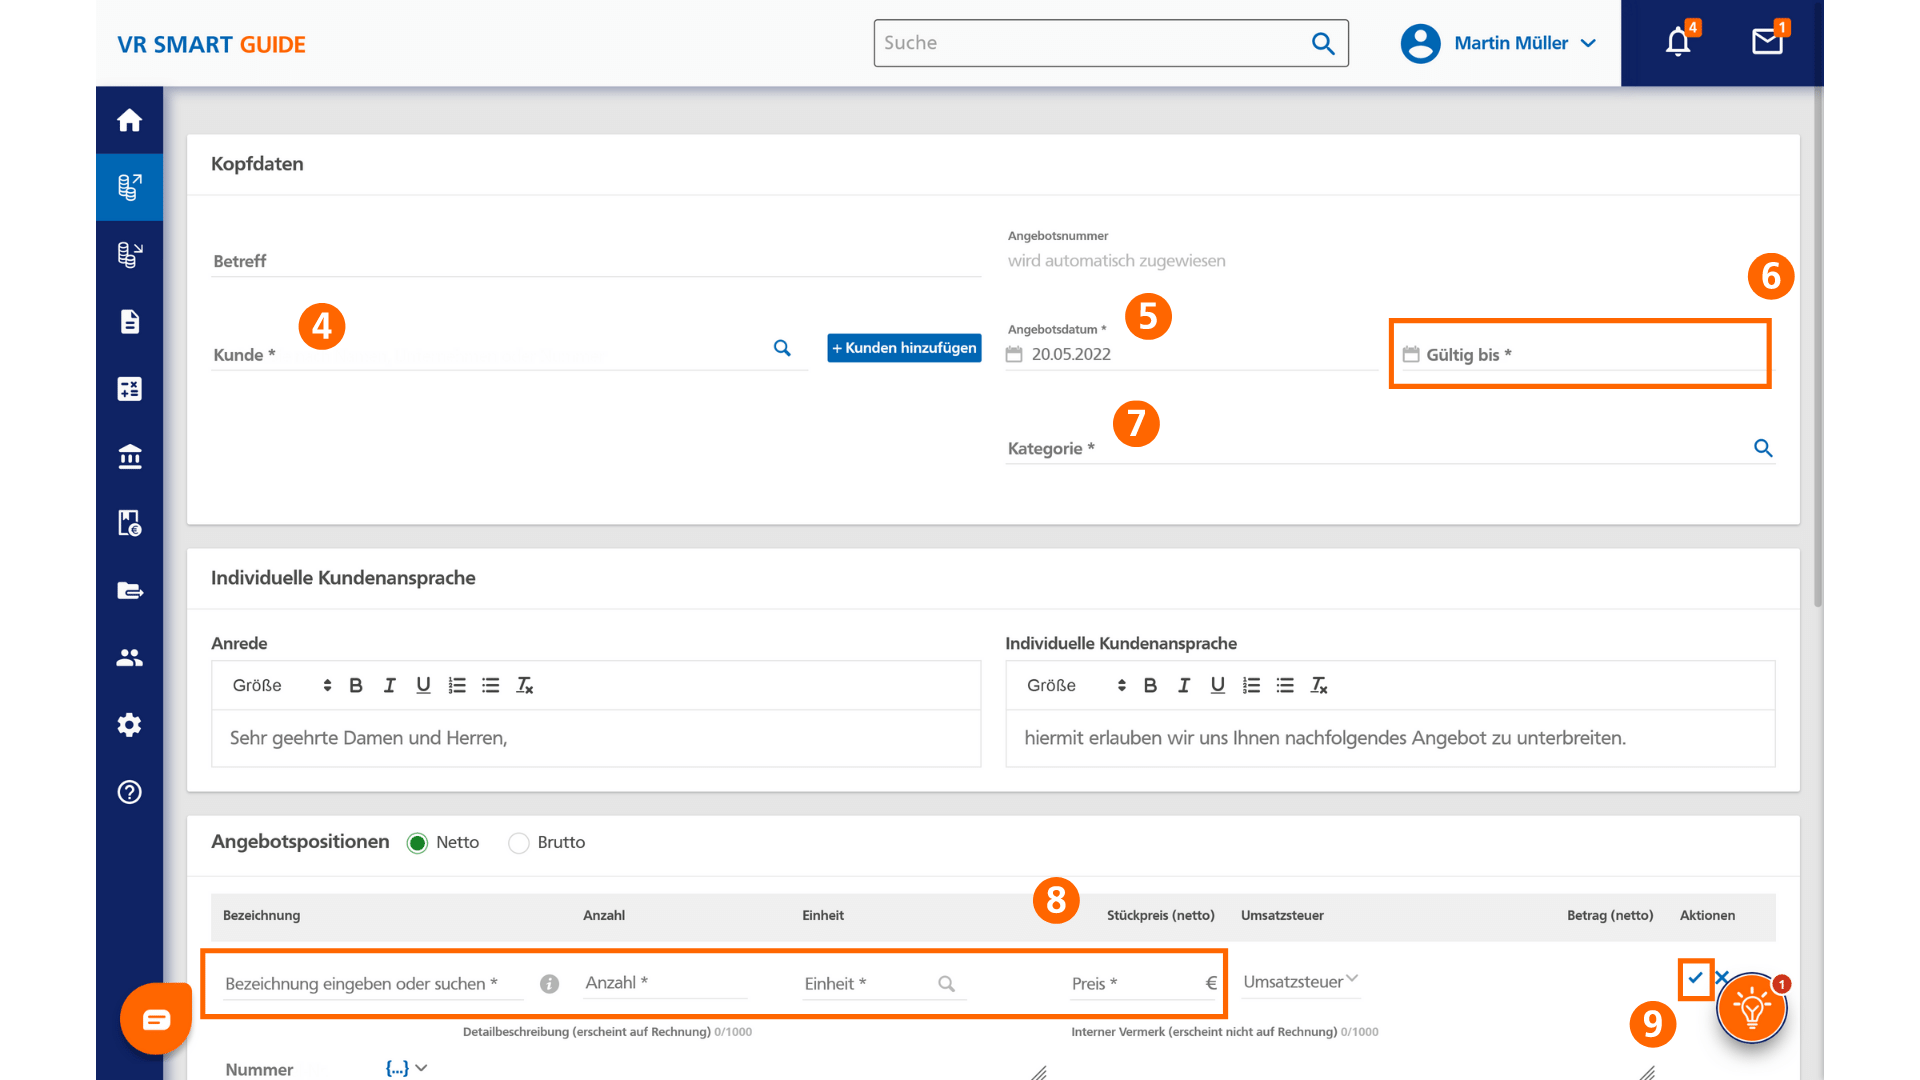Toggle underline in Kundenansprache editor
The width and height of the screenshot is (1920, 1080).
click(x=1217, y=685)
